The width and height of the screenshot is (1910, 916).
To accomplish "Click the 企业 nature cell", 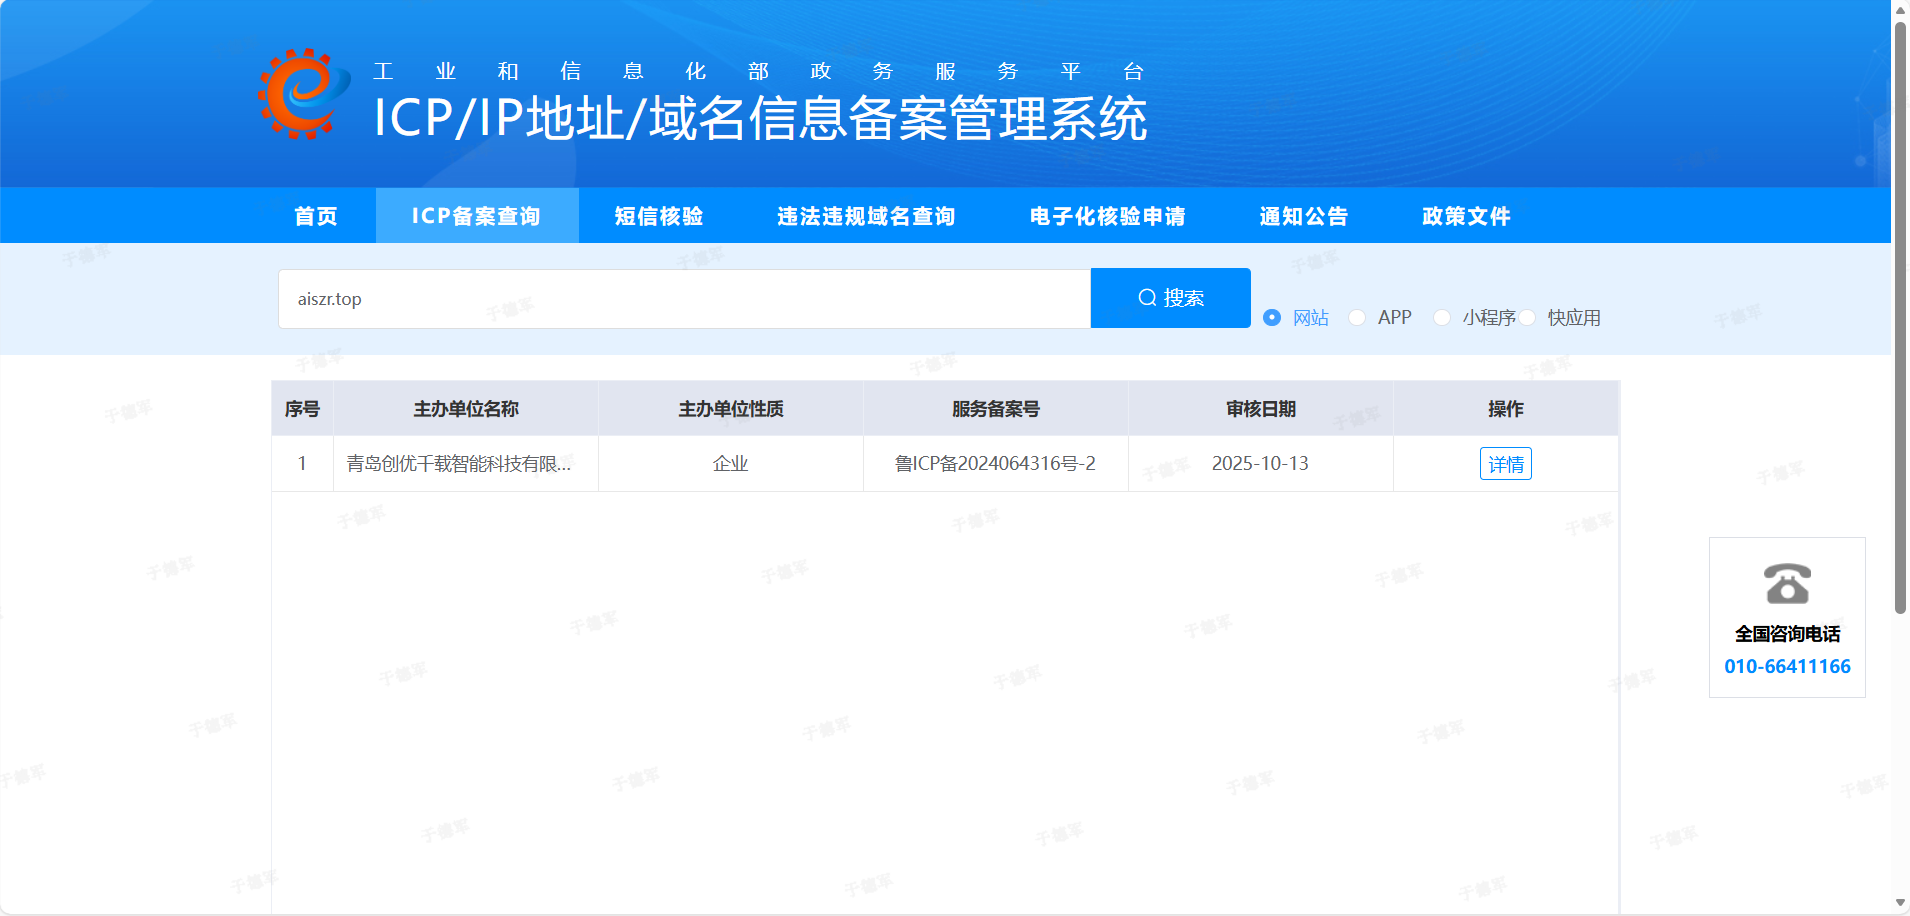I will (x=730, y=463).
